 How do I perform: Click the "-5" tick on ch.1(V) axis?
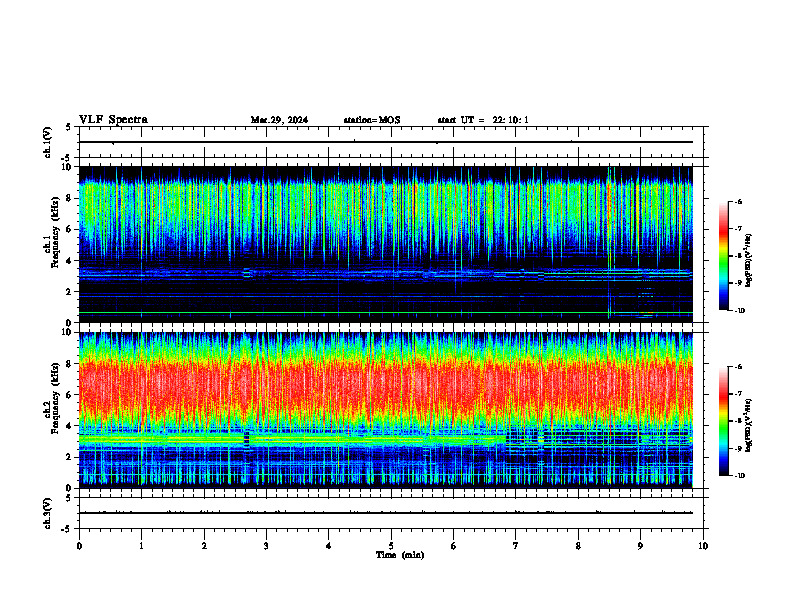pyautogui.click(x=67, y=158)
